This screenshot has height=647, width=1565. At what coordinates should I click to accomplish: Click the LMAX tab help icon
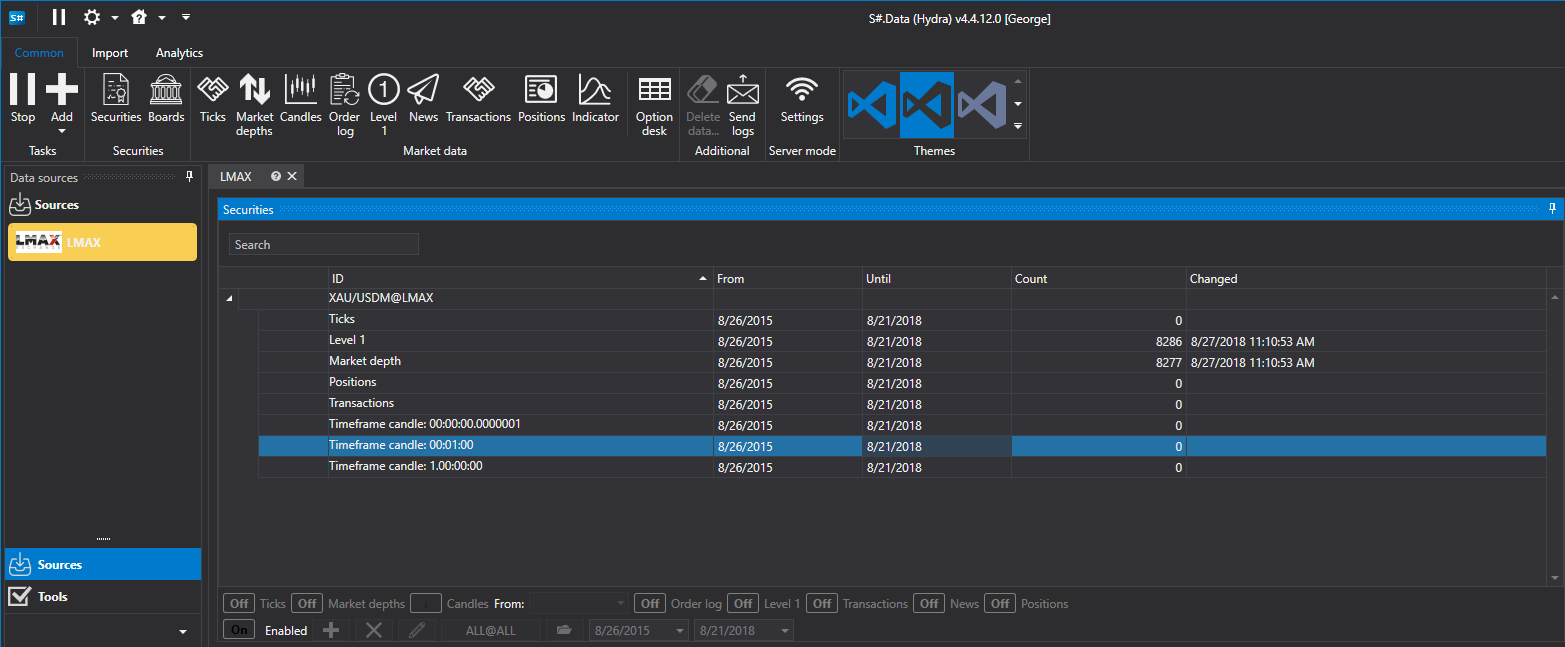click(x=276, y=176)
